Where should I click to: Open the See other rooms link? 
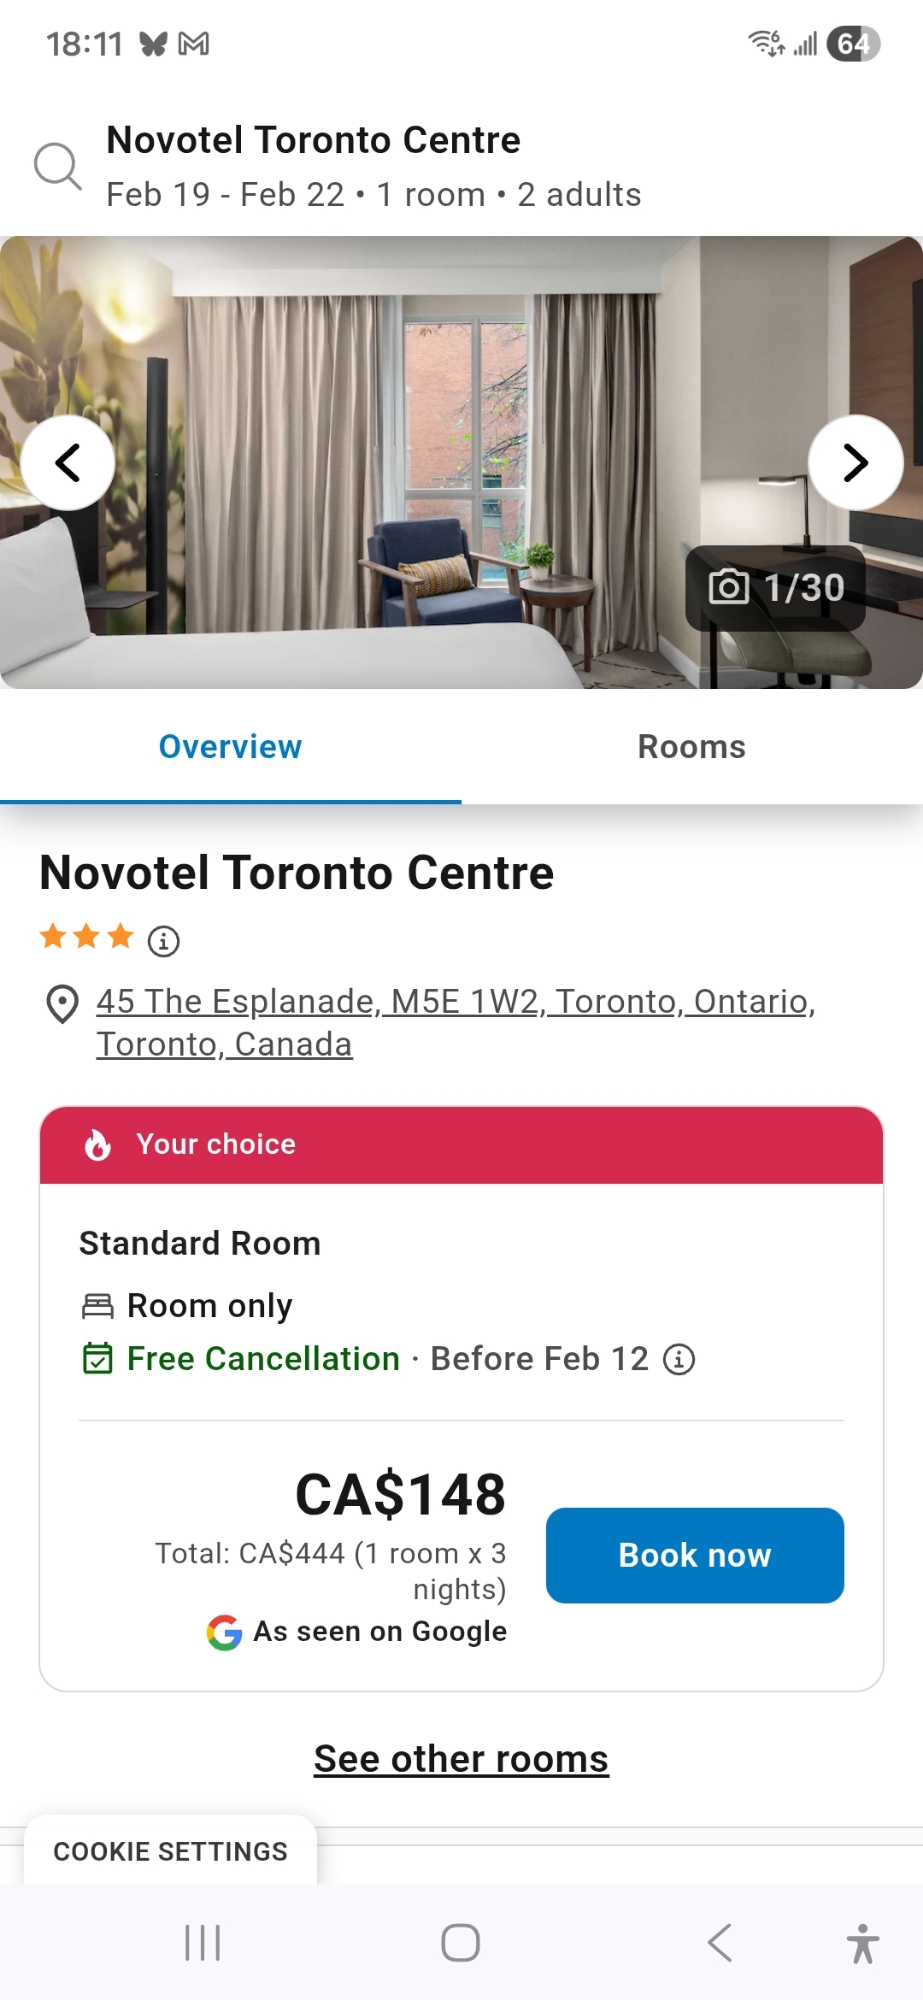tap(461, 1759)
